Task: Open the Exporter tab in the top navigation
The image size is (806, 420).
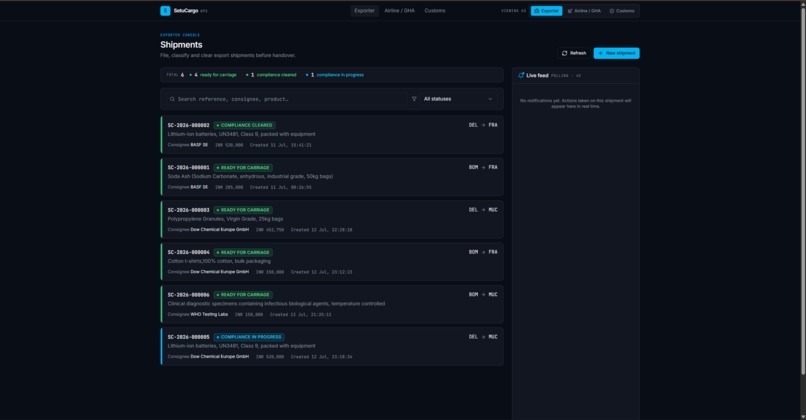Action: (364, 11)
